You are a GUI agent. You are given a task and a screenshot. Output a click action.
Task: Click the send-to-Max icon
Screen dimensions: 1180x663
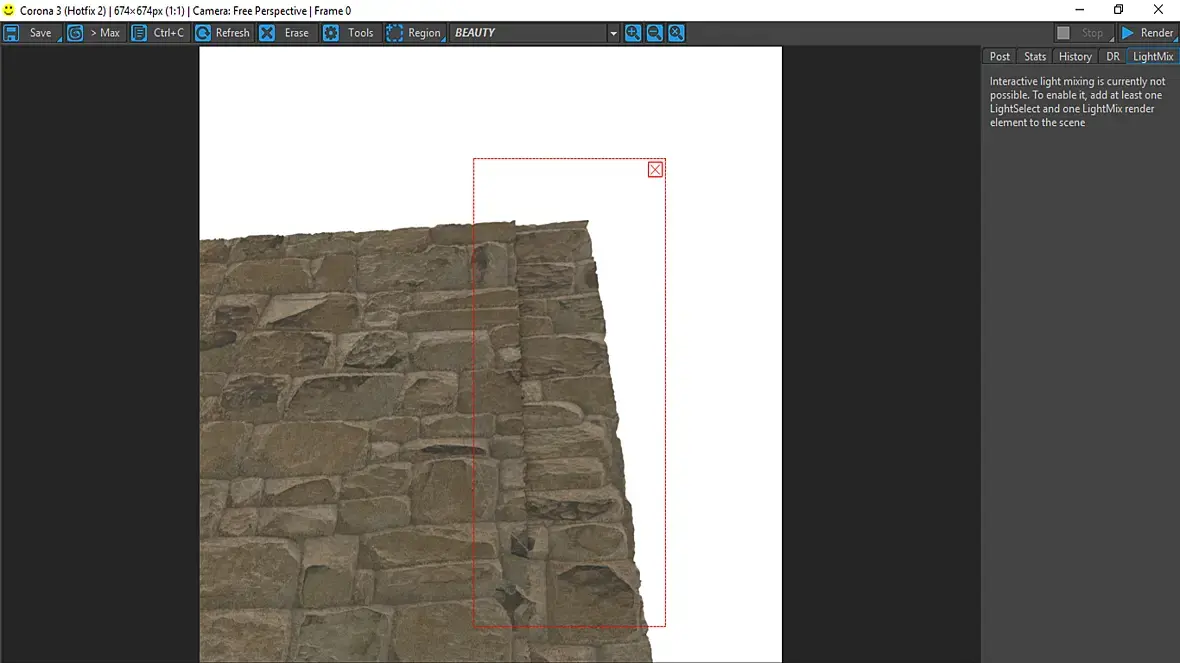tap(75, 33)
